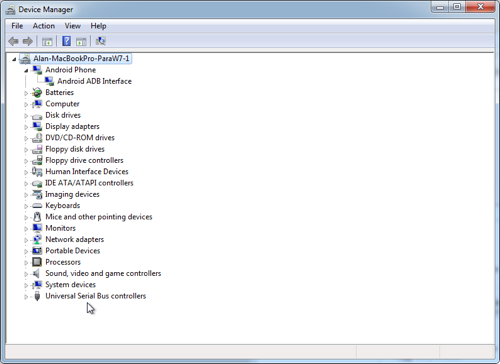500x364 pixels.
Task: Click the Show/Hide Console Tree toolbar icon
Action: point(47,42)
